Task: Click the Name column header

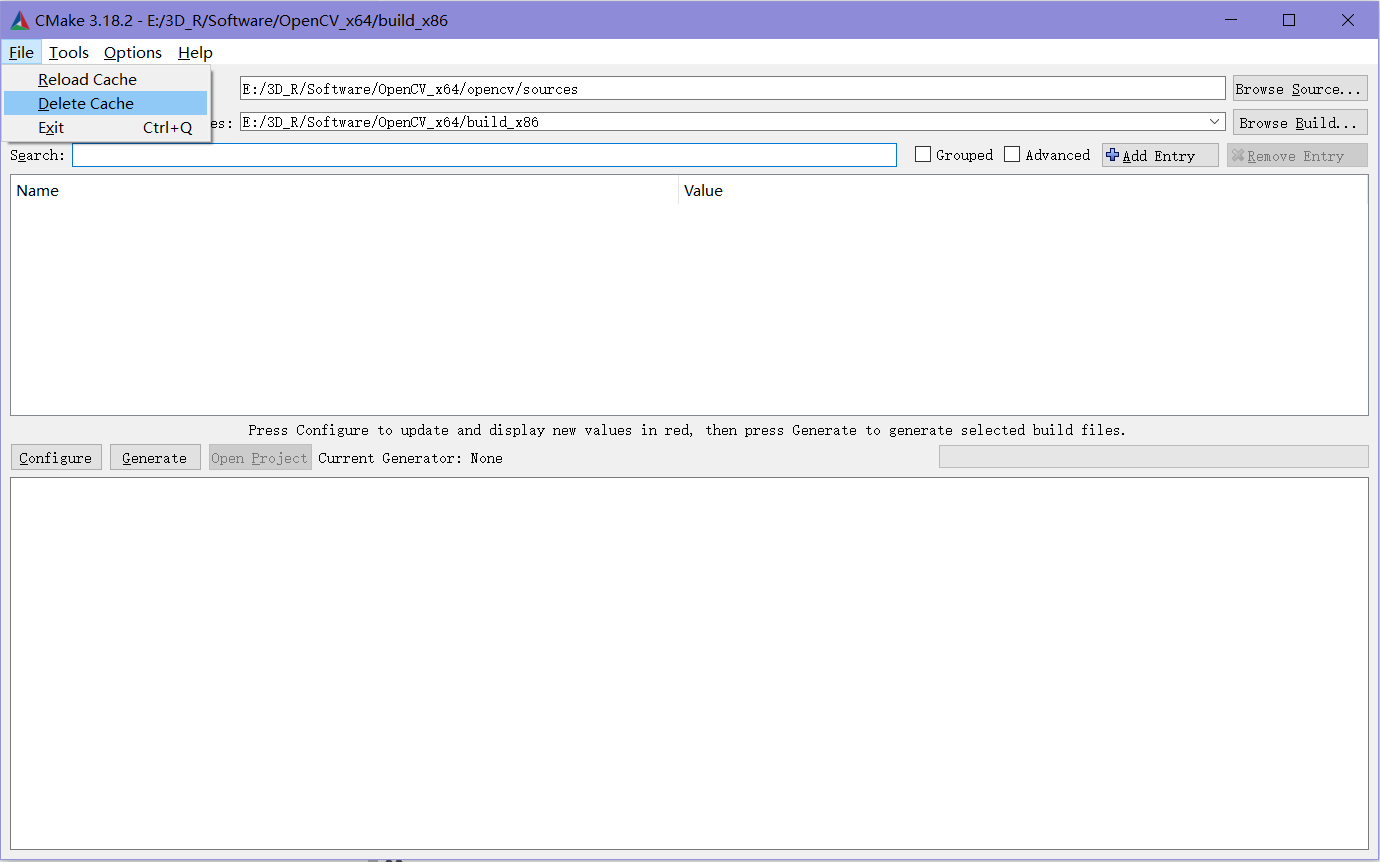Action: (x=345, y=190)
